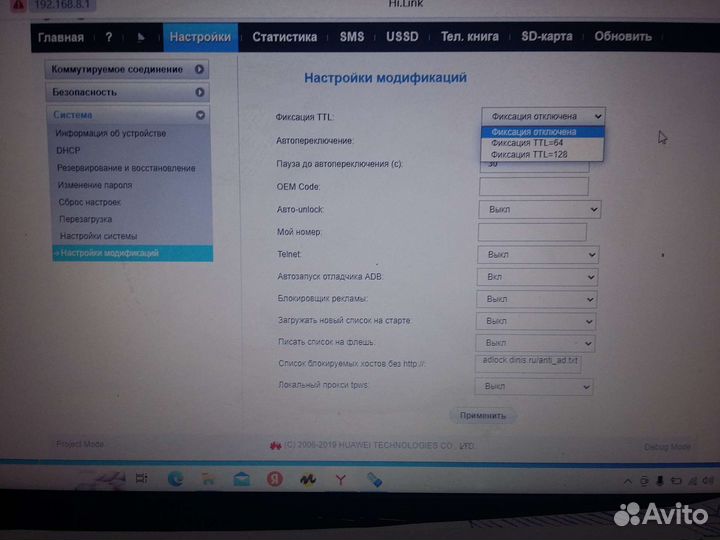Screen dimensions: 720x540
Task: Click the arrow icon next to help
Action: click(x=141, y=37)
